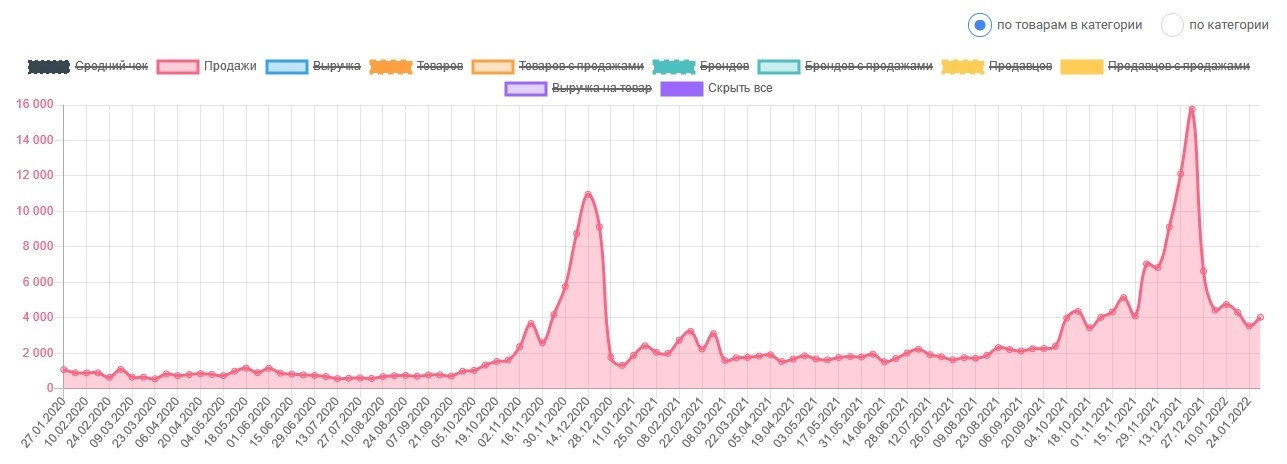Show 'Выручка на товар' purple swatch
This screenshot has width=1287, height=464.
(x=526, y=88)
